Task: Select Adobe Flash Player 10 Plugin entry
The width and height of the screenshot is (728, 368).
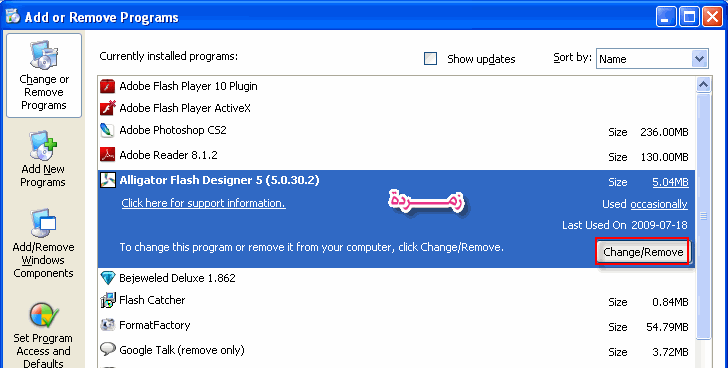Action: 396,86
